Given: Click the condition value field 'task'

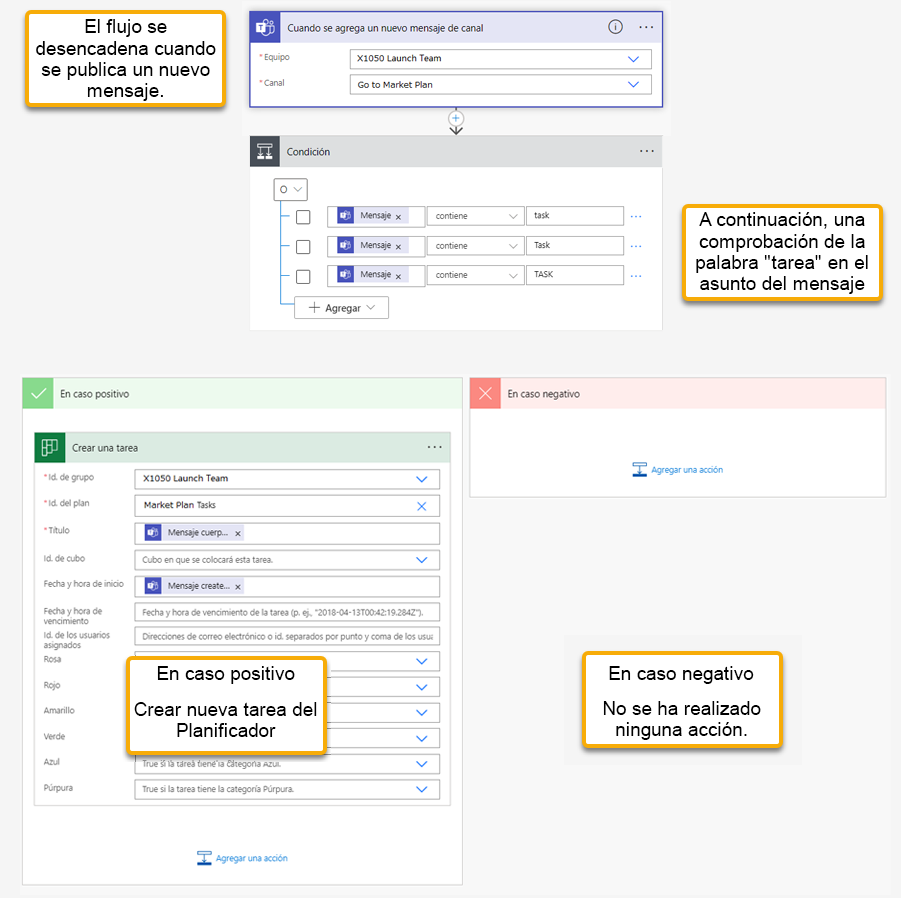Looking at the screenshot, I should click(575, 215).
